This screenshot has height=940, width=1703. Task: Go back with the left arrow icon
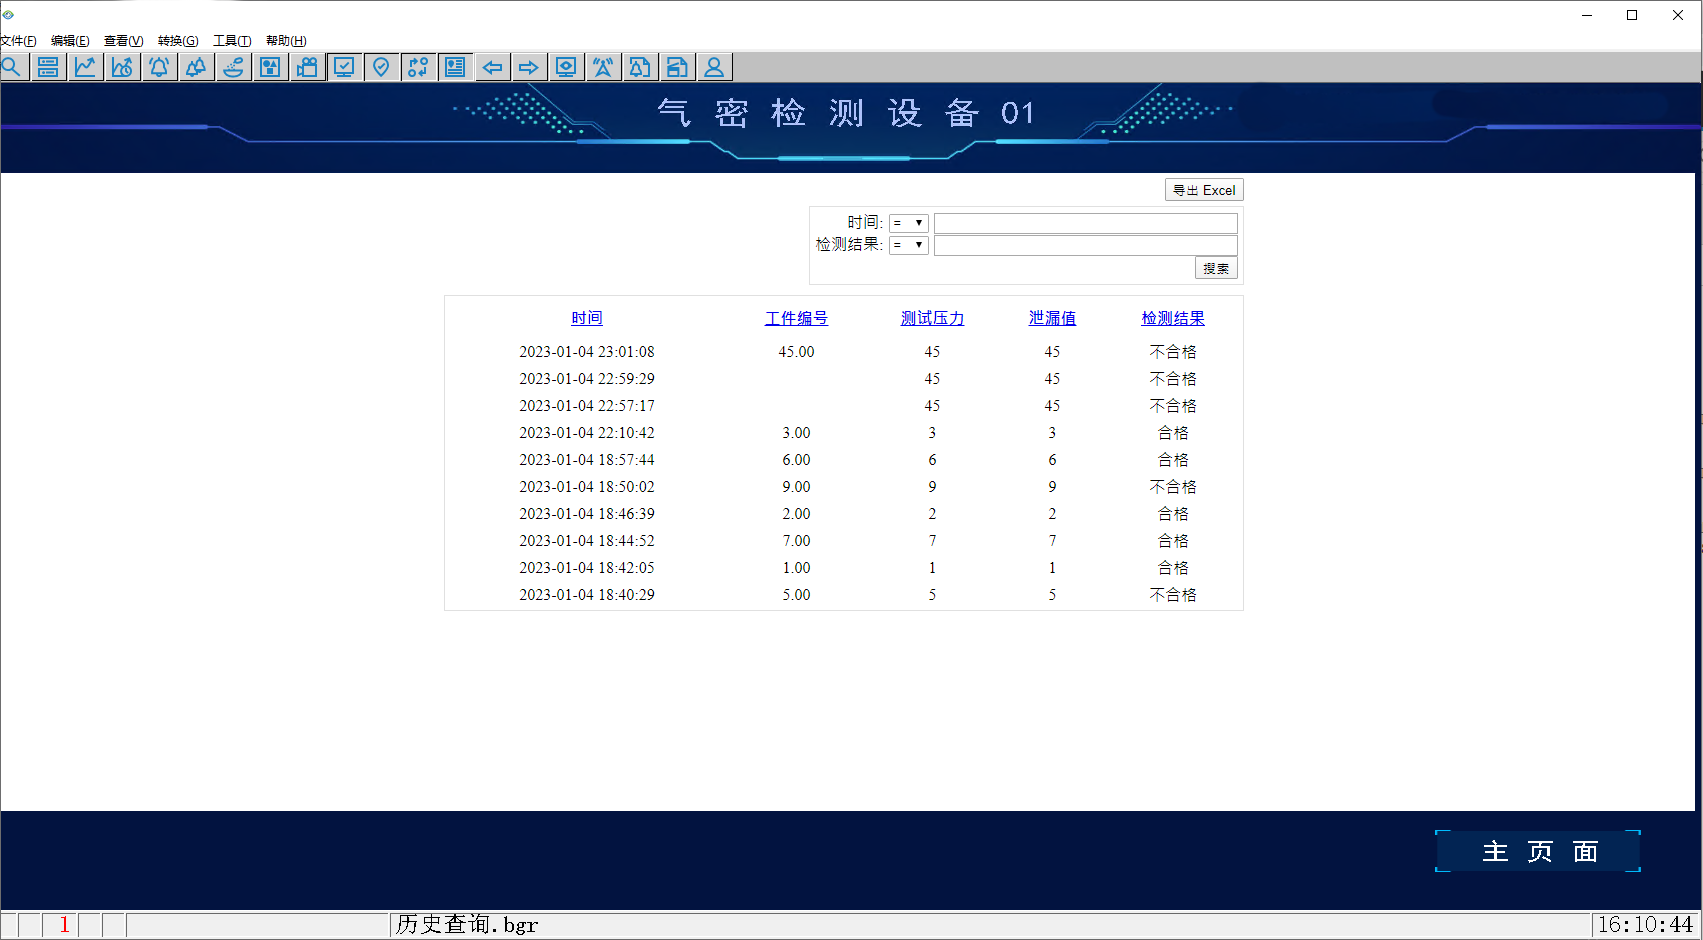click(x=492, y=67)
